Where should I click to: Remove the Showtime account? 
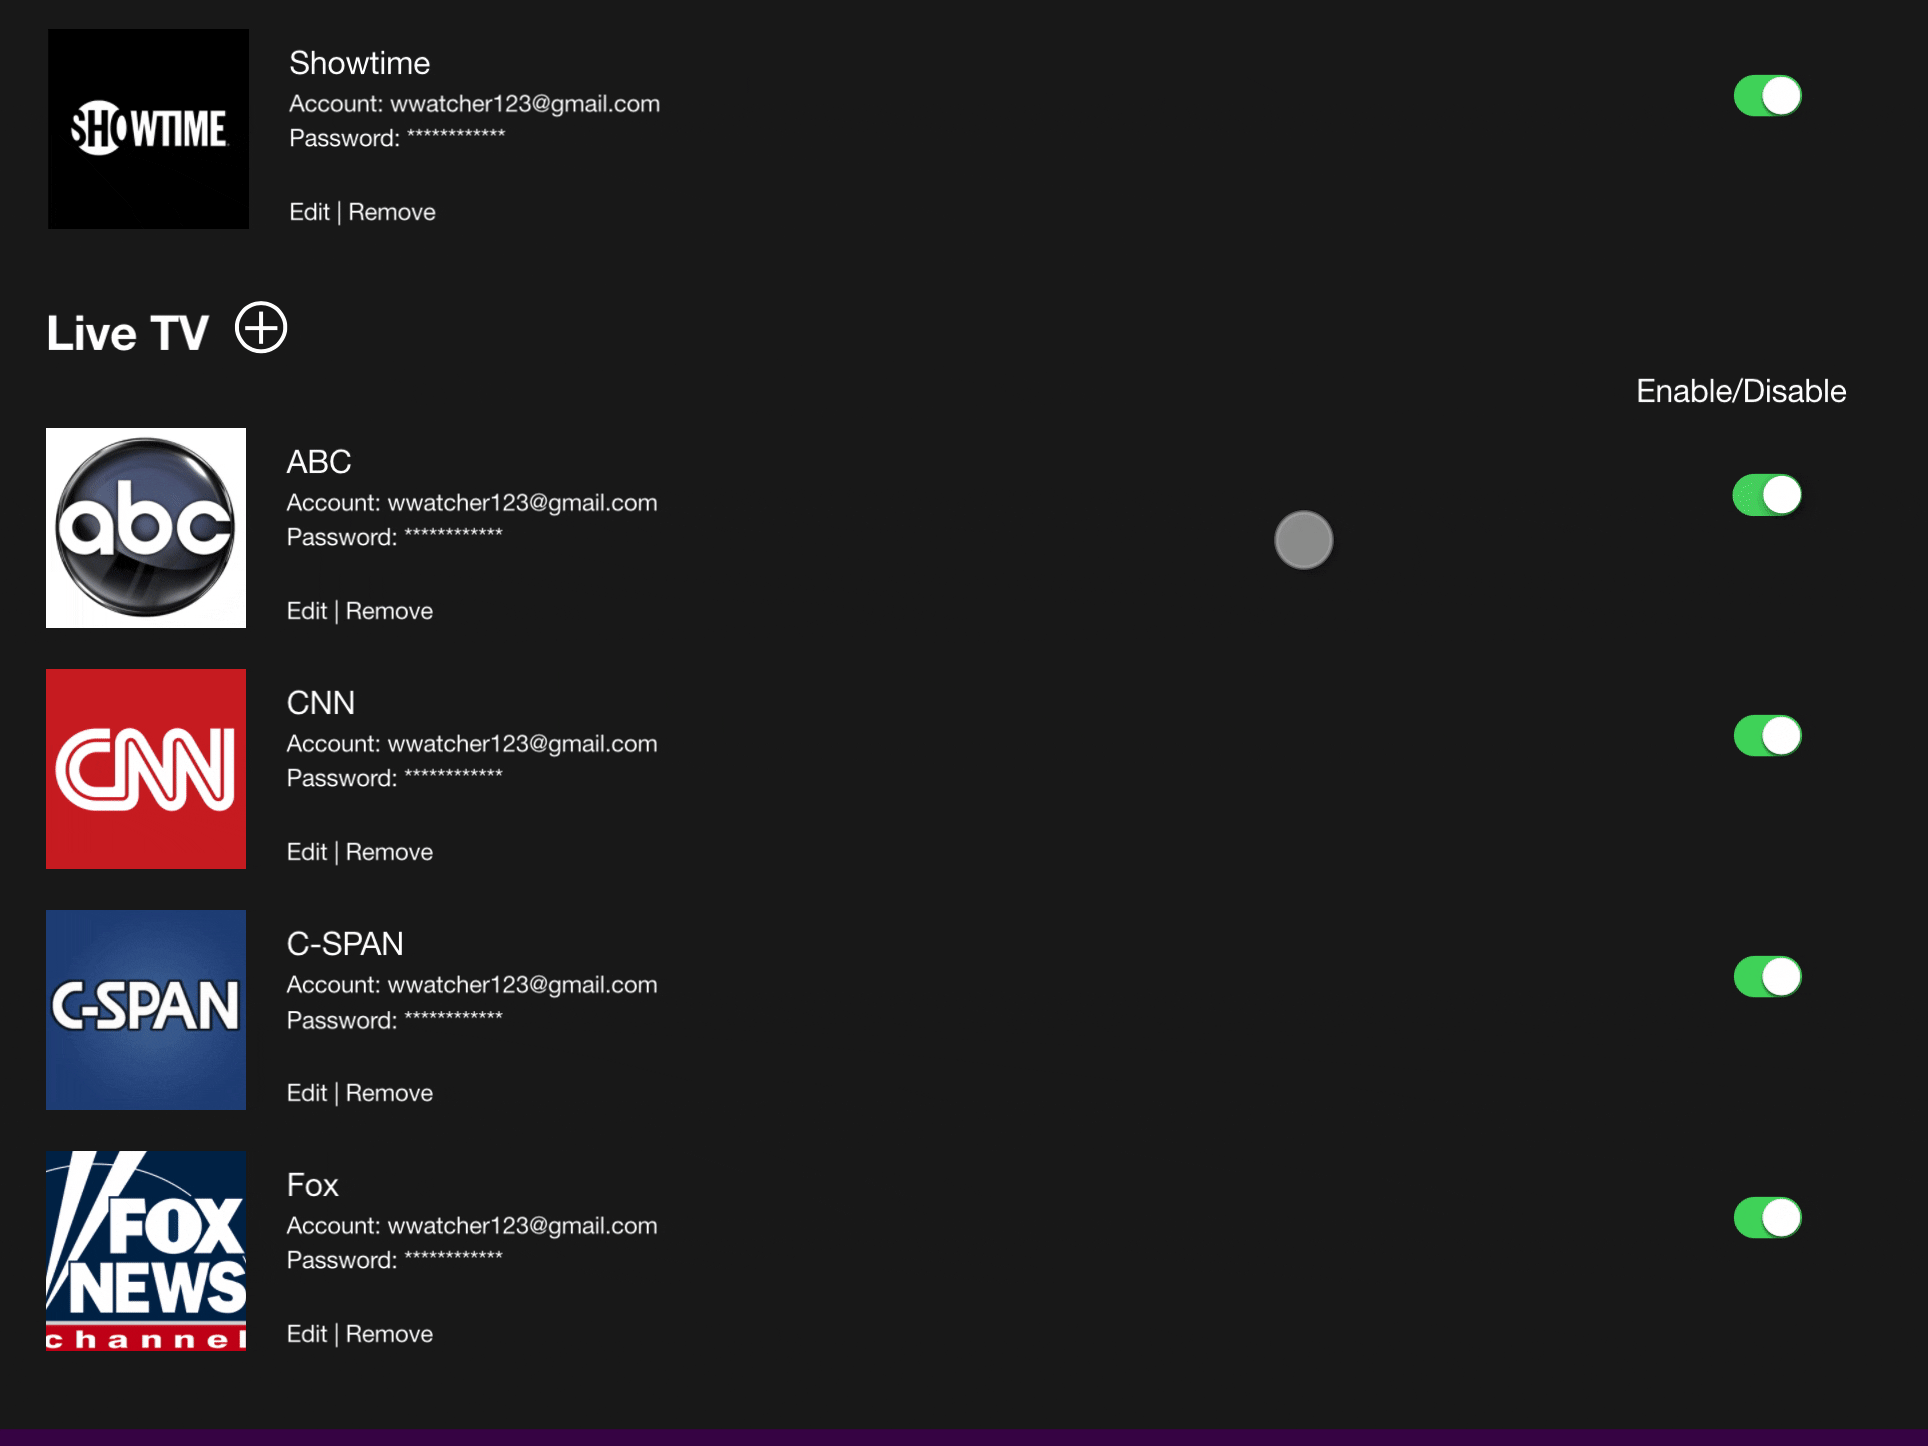(x=392, y=212)
